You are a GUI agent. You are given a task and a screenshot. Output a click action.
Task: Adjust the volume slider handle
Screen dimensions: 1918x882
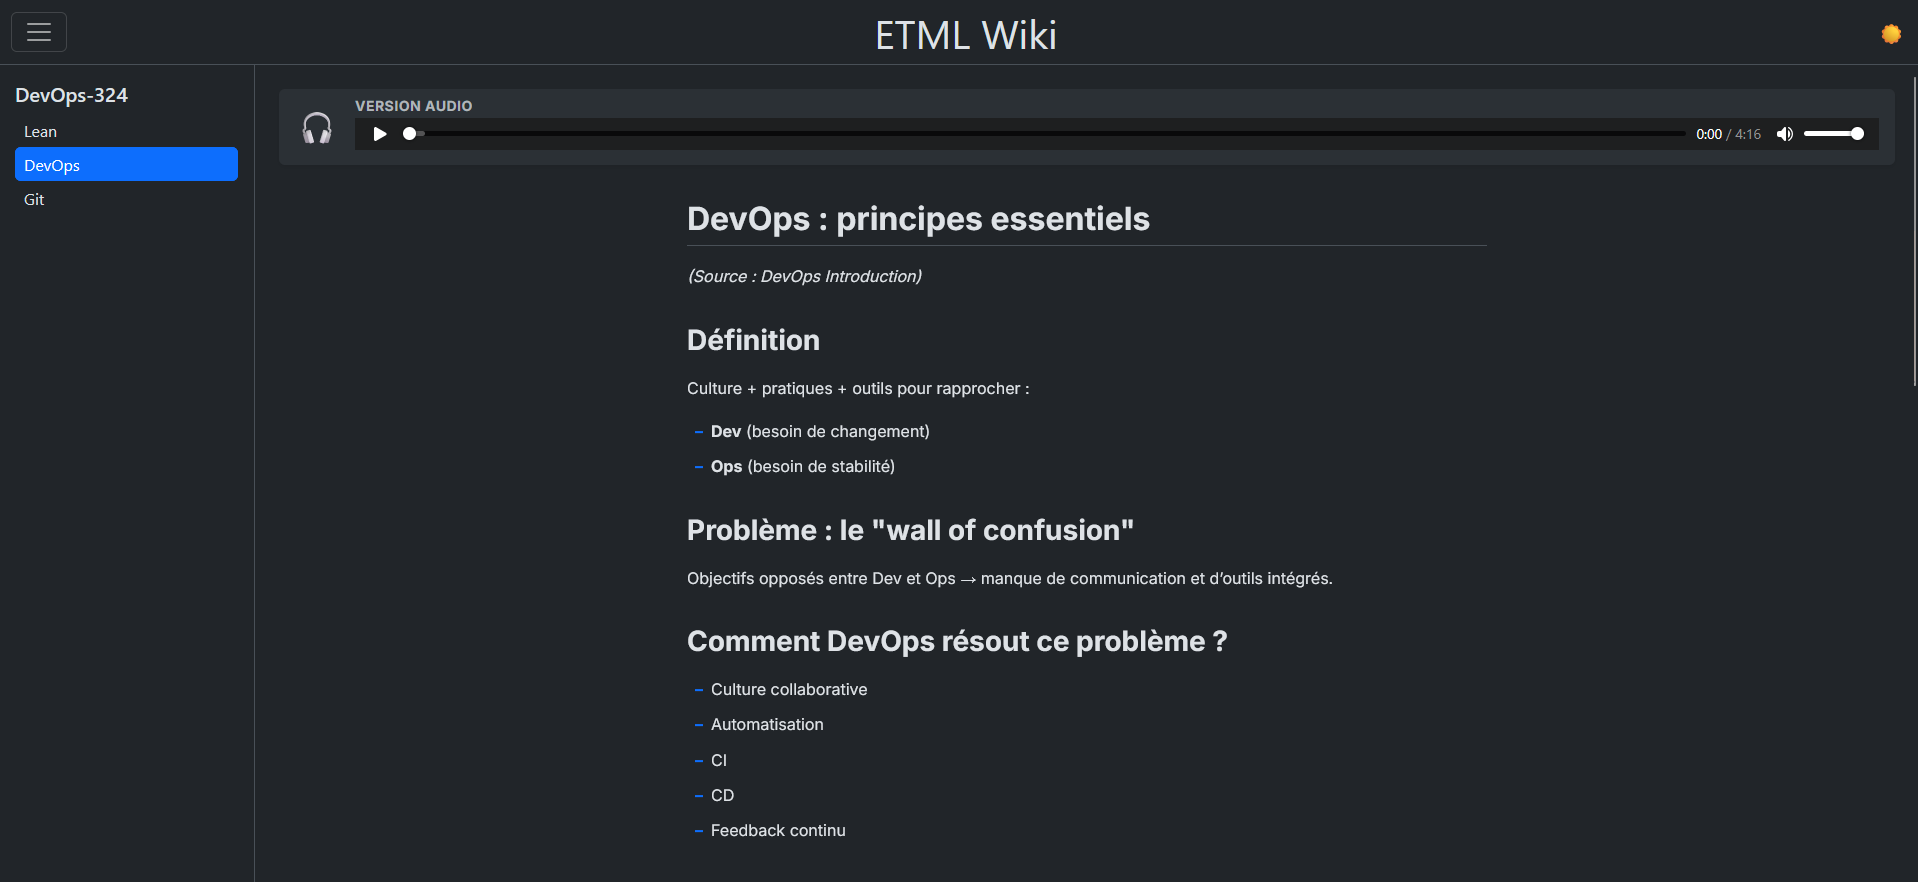tap(1857, 134)
